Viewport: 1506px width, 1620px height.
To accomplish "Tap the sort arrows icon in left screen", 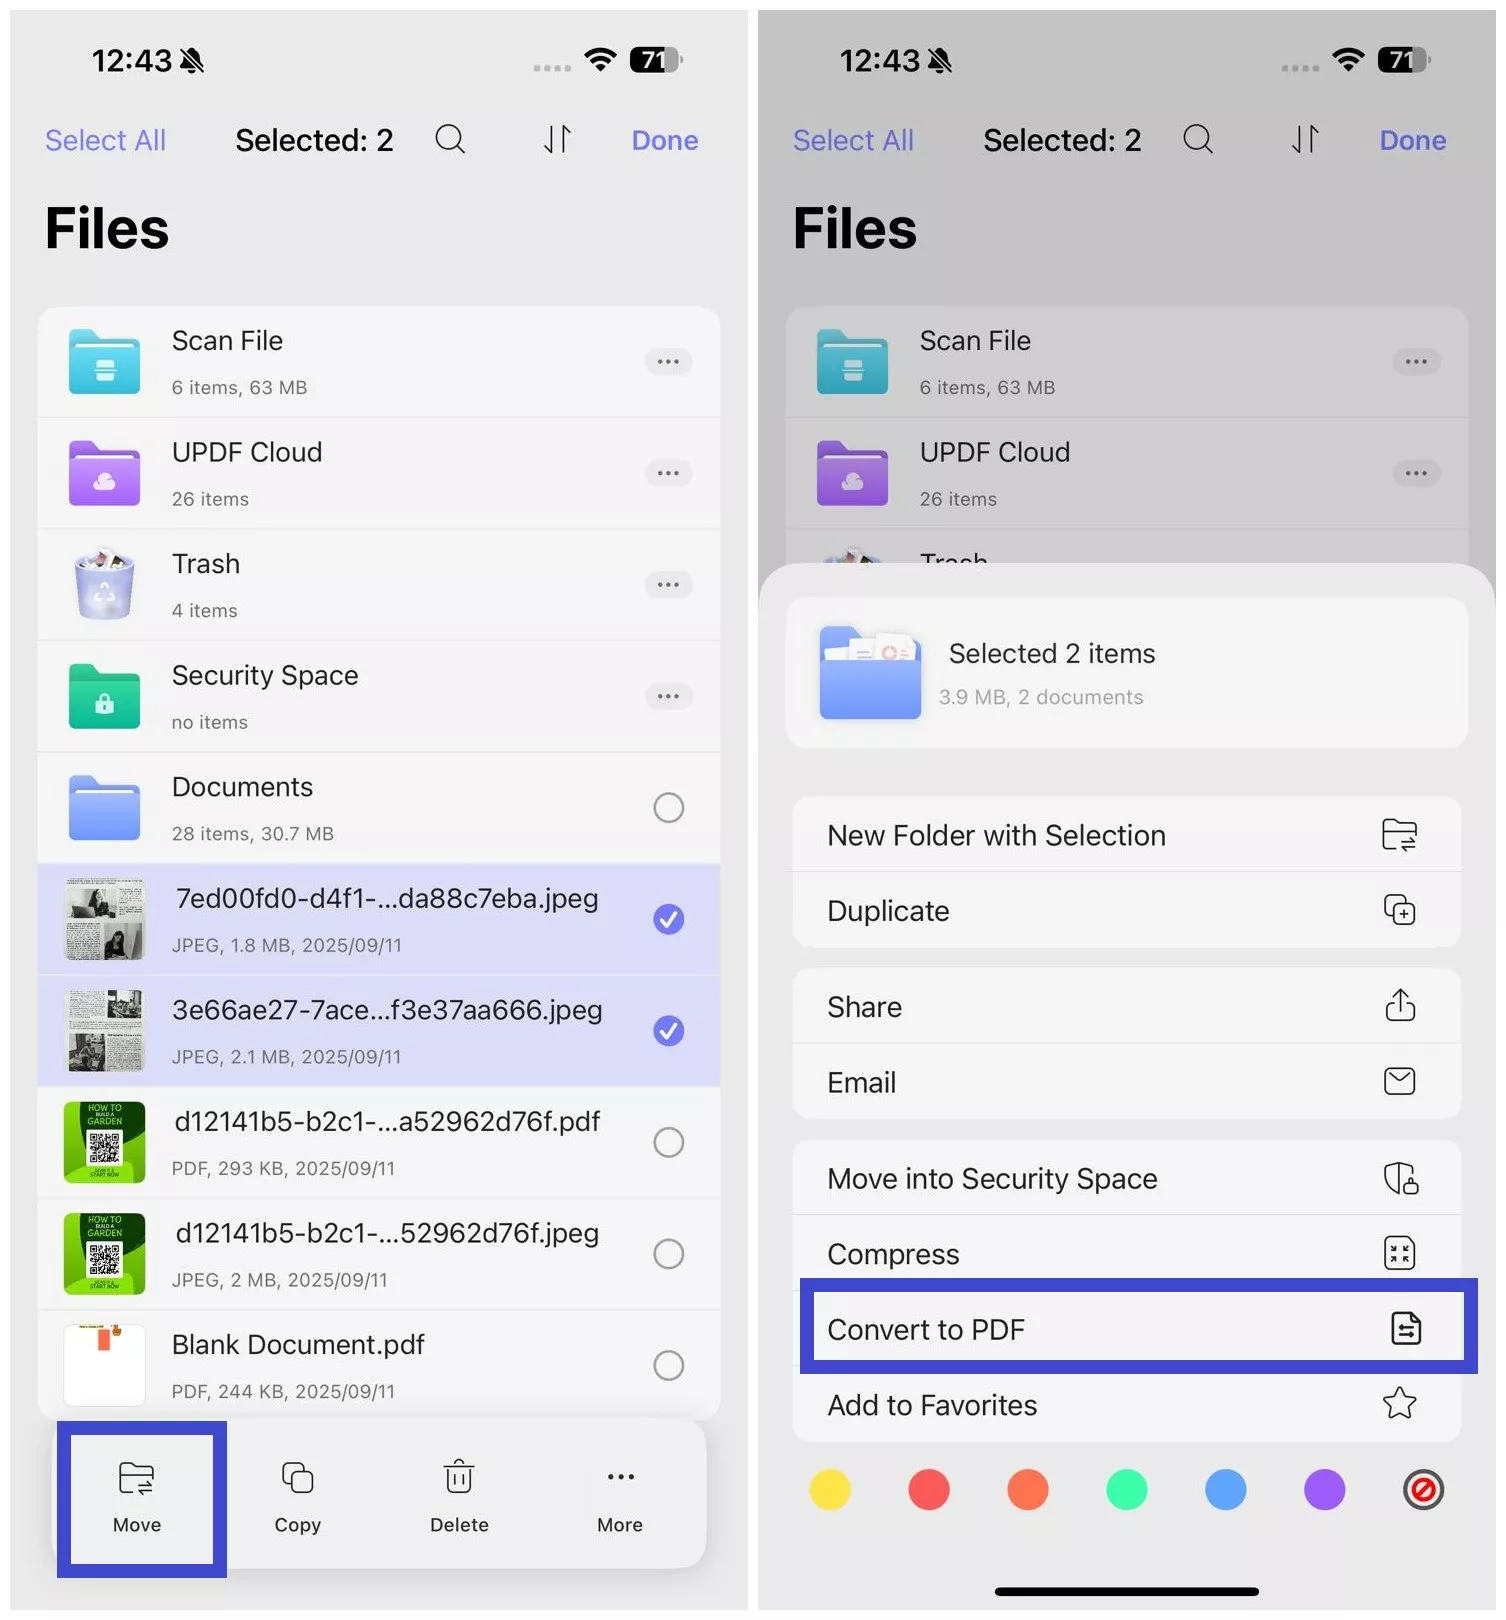I will [x=557, y=139].
